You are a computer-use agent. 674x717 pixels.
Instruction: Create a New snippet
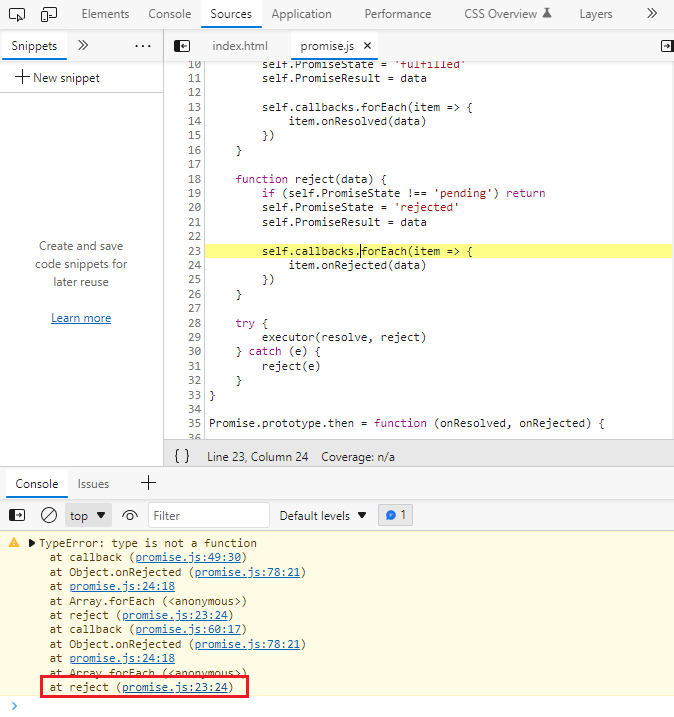tap(58, 77)
